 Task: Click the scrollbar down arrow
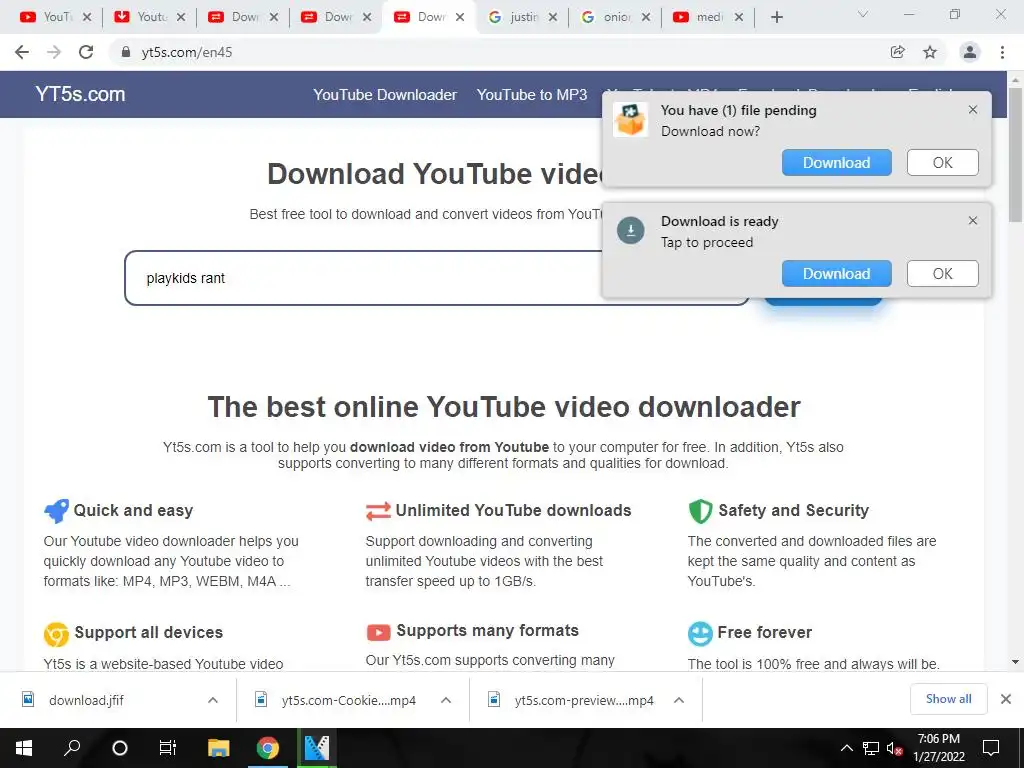click(x=1016, y=662)
